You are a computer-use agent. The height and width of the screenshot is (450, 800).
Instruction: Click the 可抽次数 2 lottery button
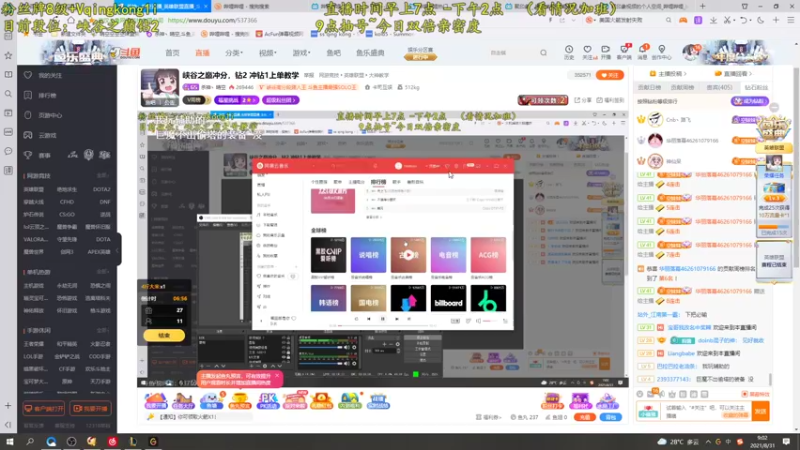click(x=542, y=100)
